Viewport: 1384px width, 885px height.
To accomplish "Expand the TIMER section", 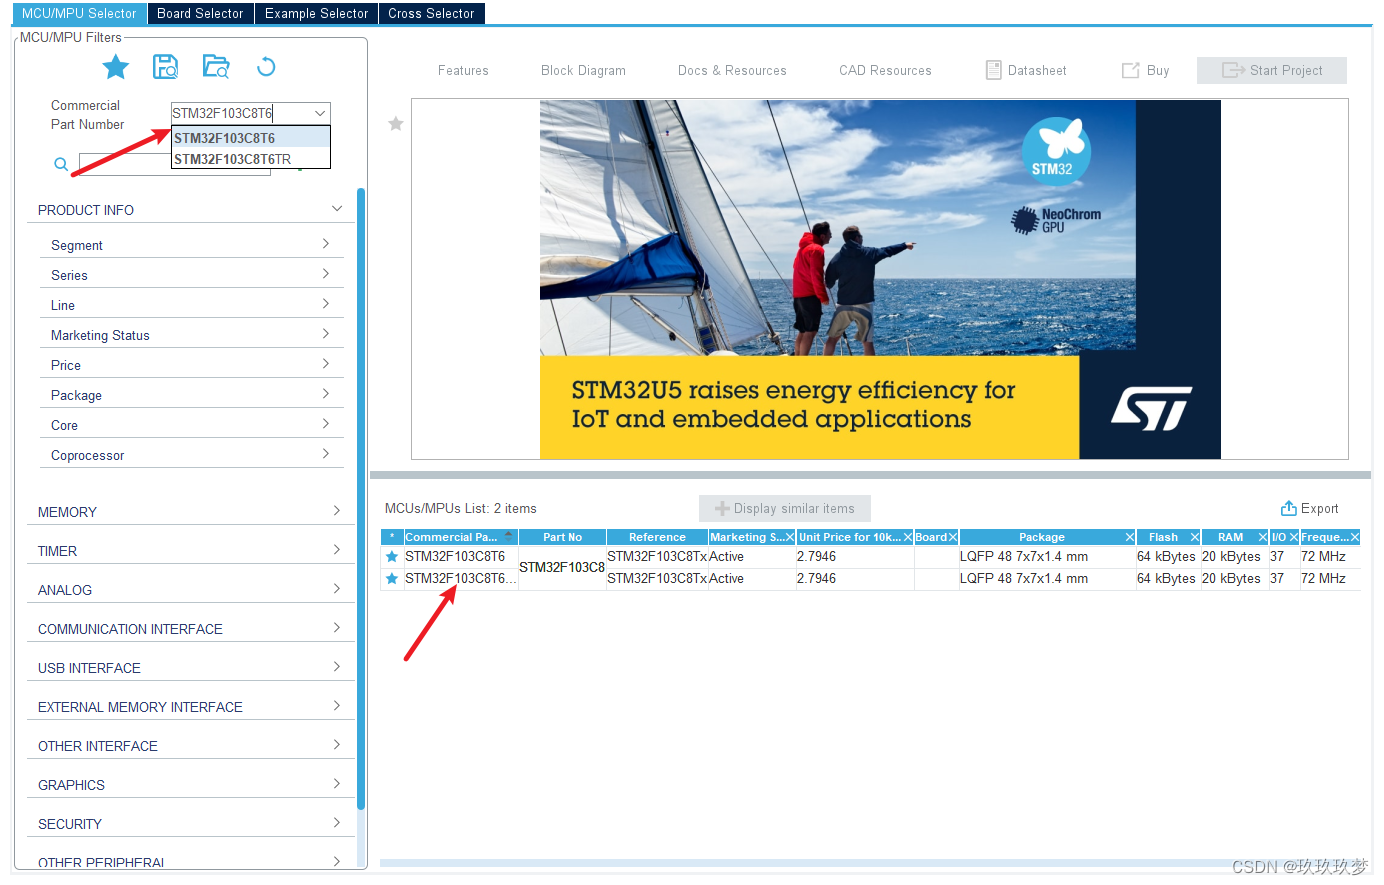I will [337, 550].
